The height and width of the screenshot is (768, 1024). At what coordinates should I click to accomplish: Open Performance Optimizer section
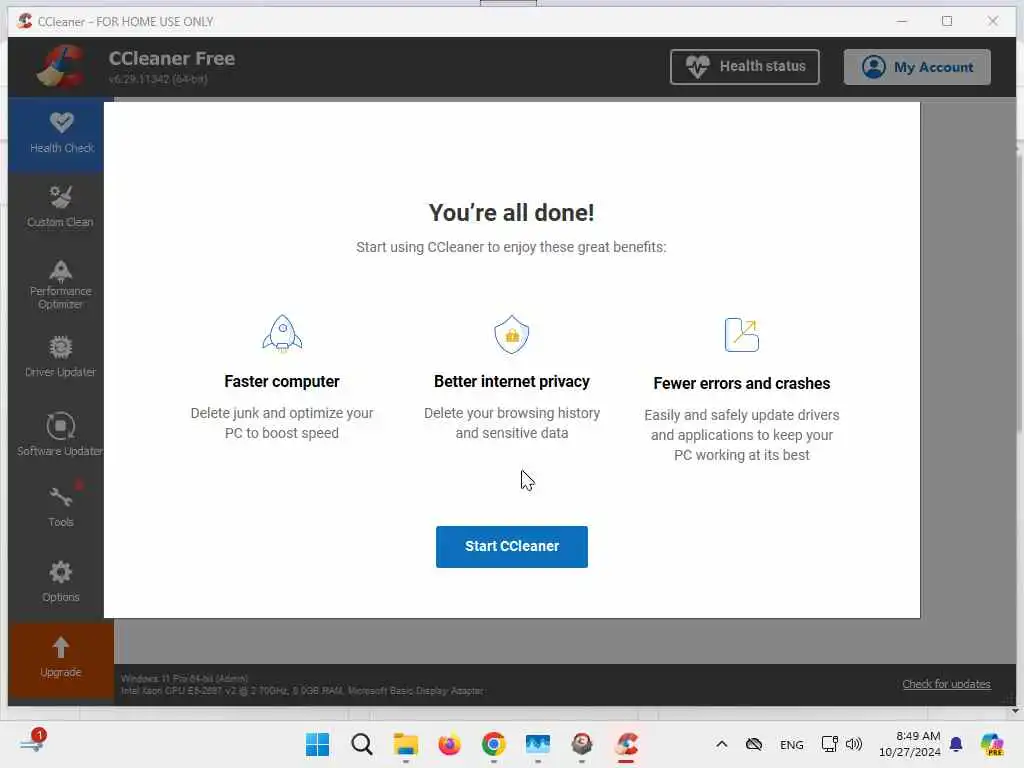(x=61, y=285)
